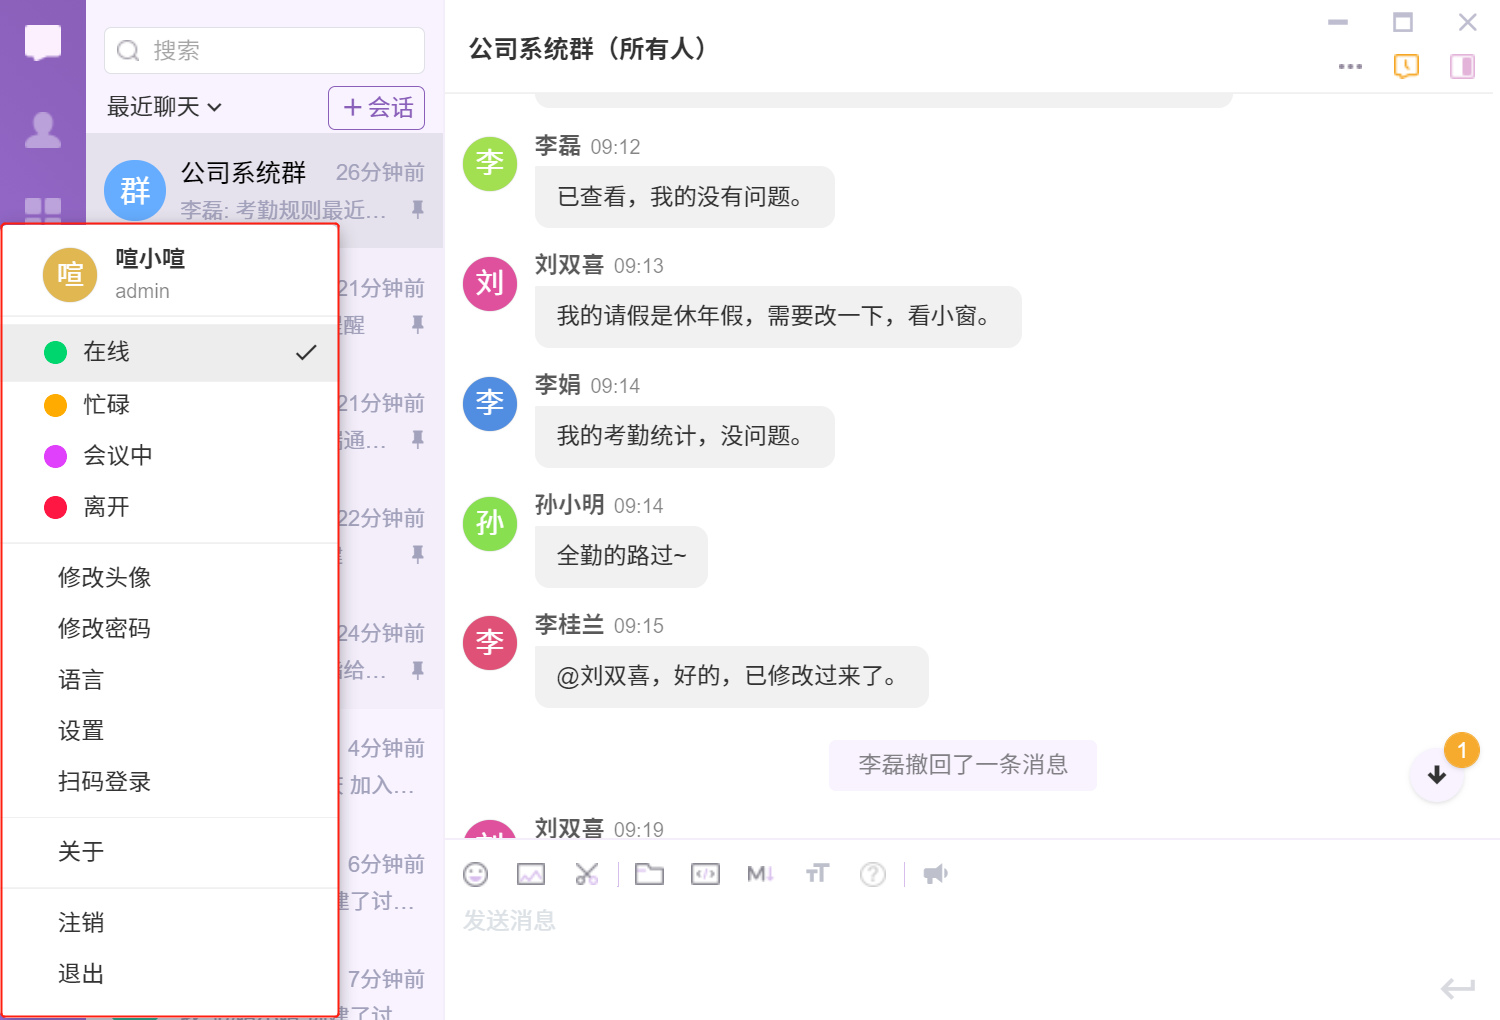Screen dimensions: 1500x1020
Task: Click the 搜索 search field
Action: (x=264, y=50)
